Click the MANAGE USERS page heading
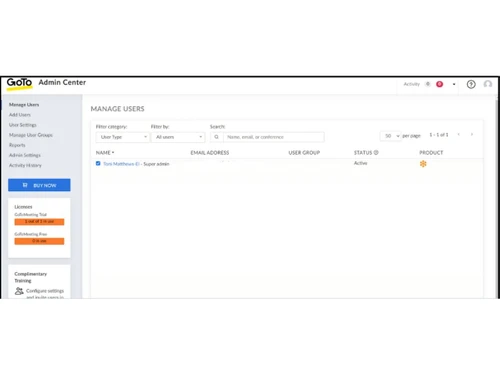 click(x=117, y=109)
